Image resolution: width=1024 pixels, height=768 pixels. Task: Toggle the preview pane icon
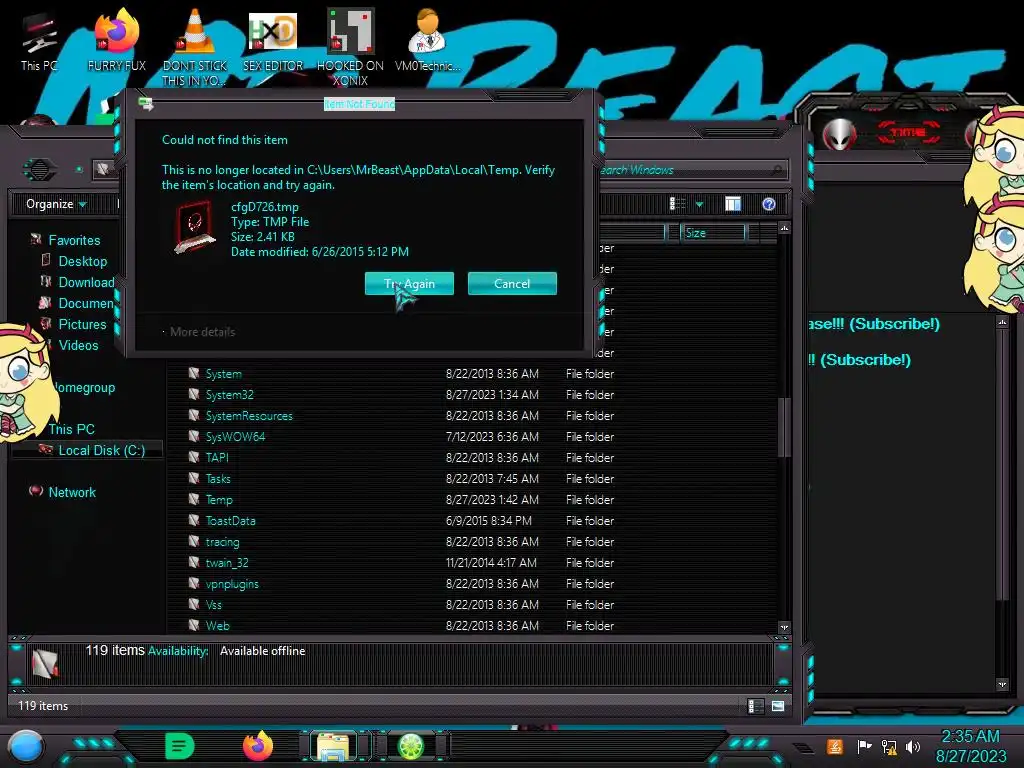pyautogui.click(x=733, y=204)
